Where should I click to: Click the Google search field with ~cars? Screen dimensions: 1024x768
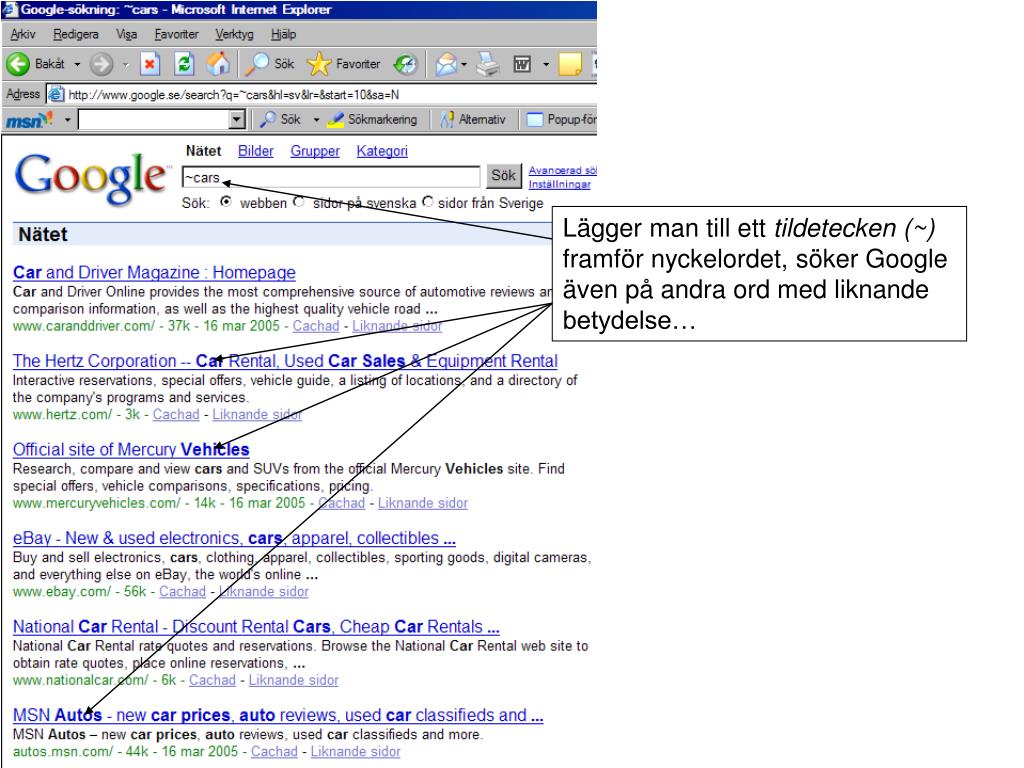[331, 177]
